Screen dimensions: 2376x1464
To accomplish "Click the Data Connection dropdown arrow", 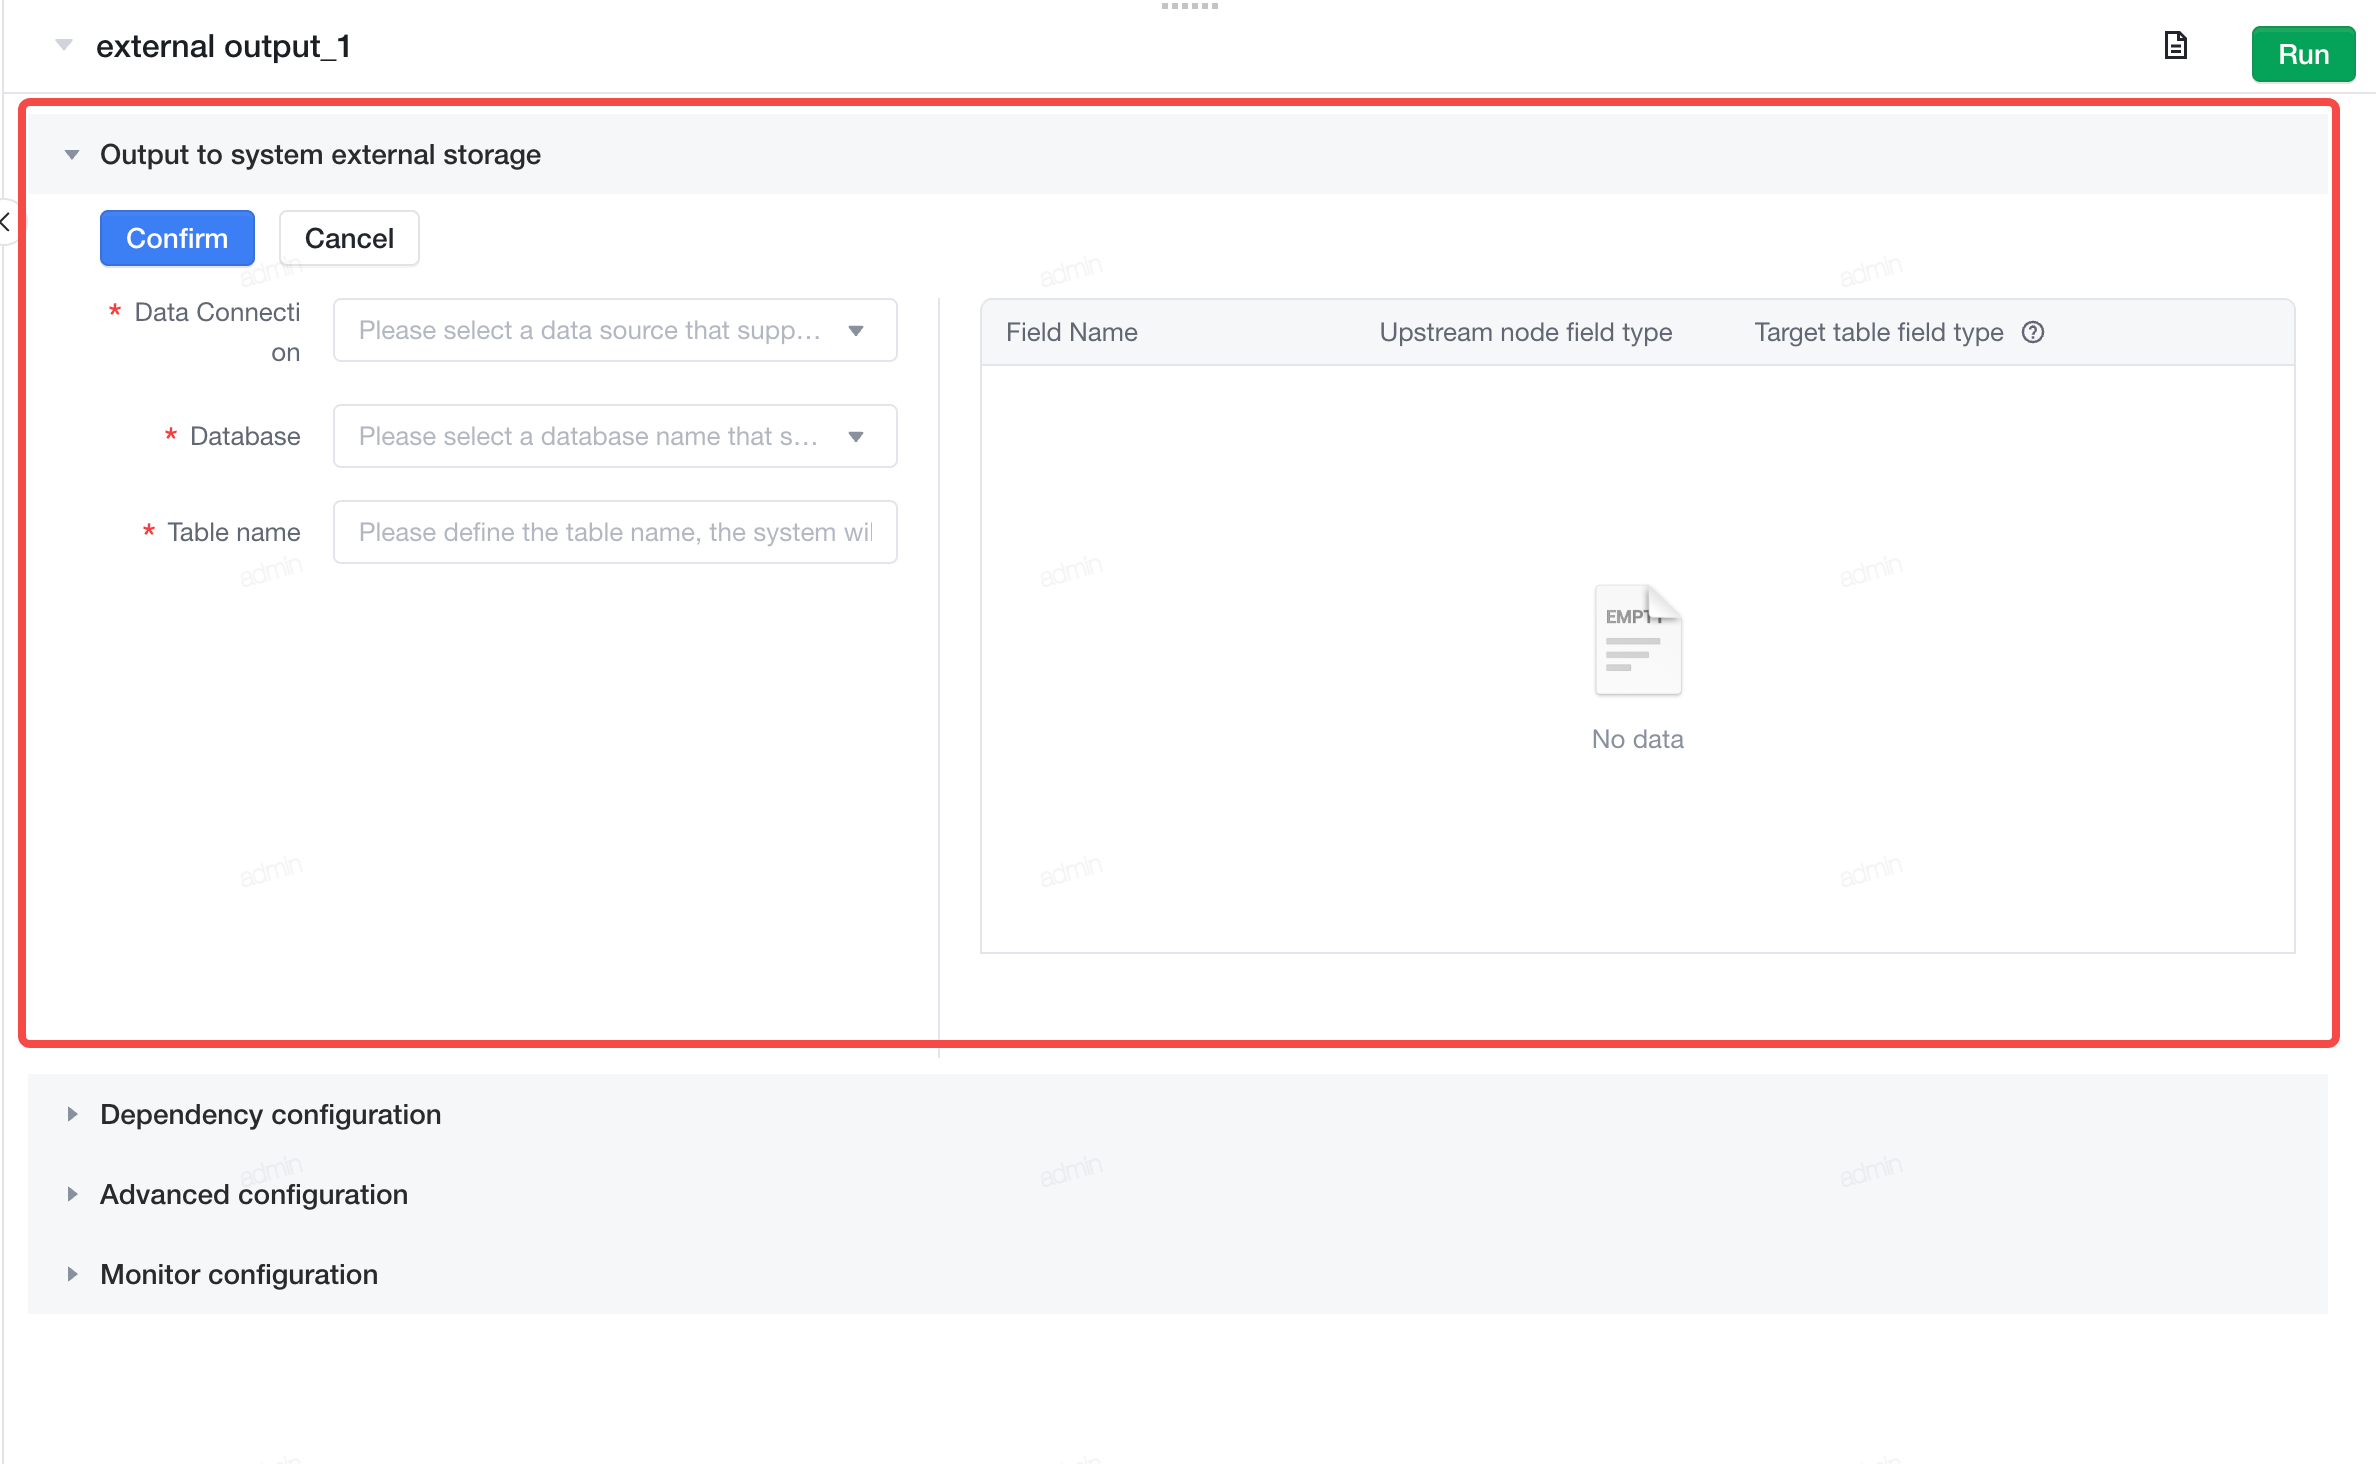I will coord(856,331).
